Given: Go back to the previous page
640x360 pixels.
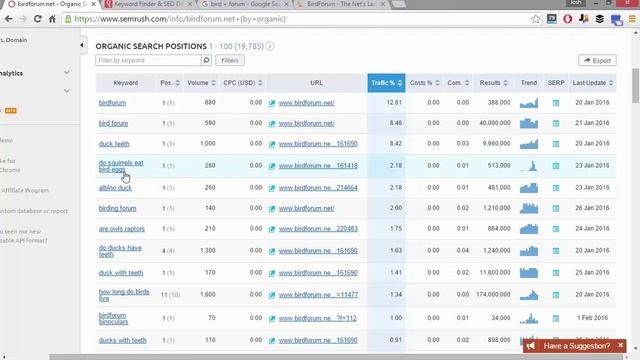Looking at the screenshot, I should [8, 19].
